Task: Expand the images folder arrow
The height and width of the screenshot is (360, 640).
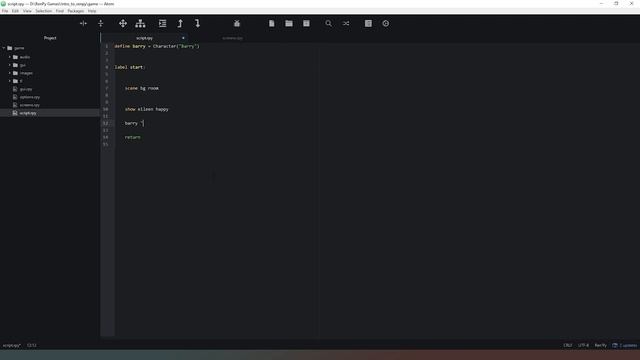Action: click(x=10, y=73)
